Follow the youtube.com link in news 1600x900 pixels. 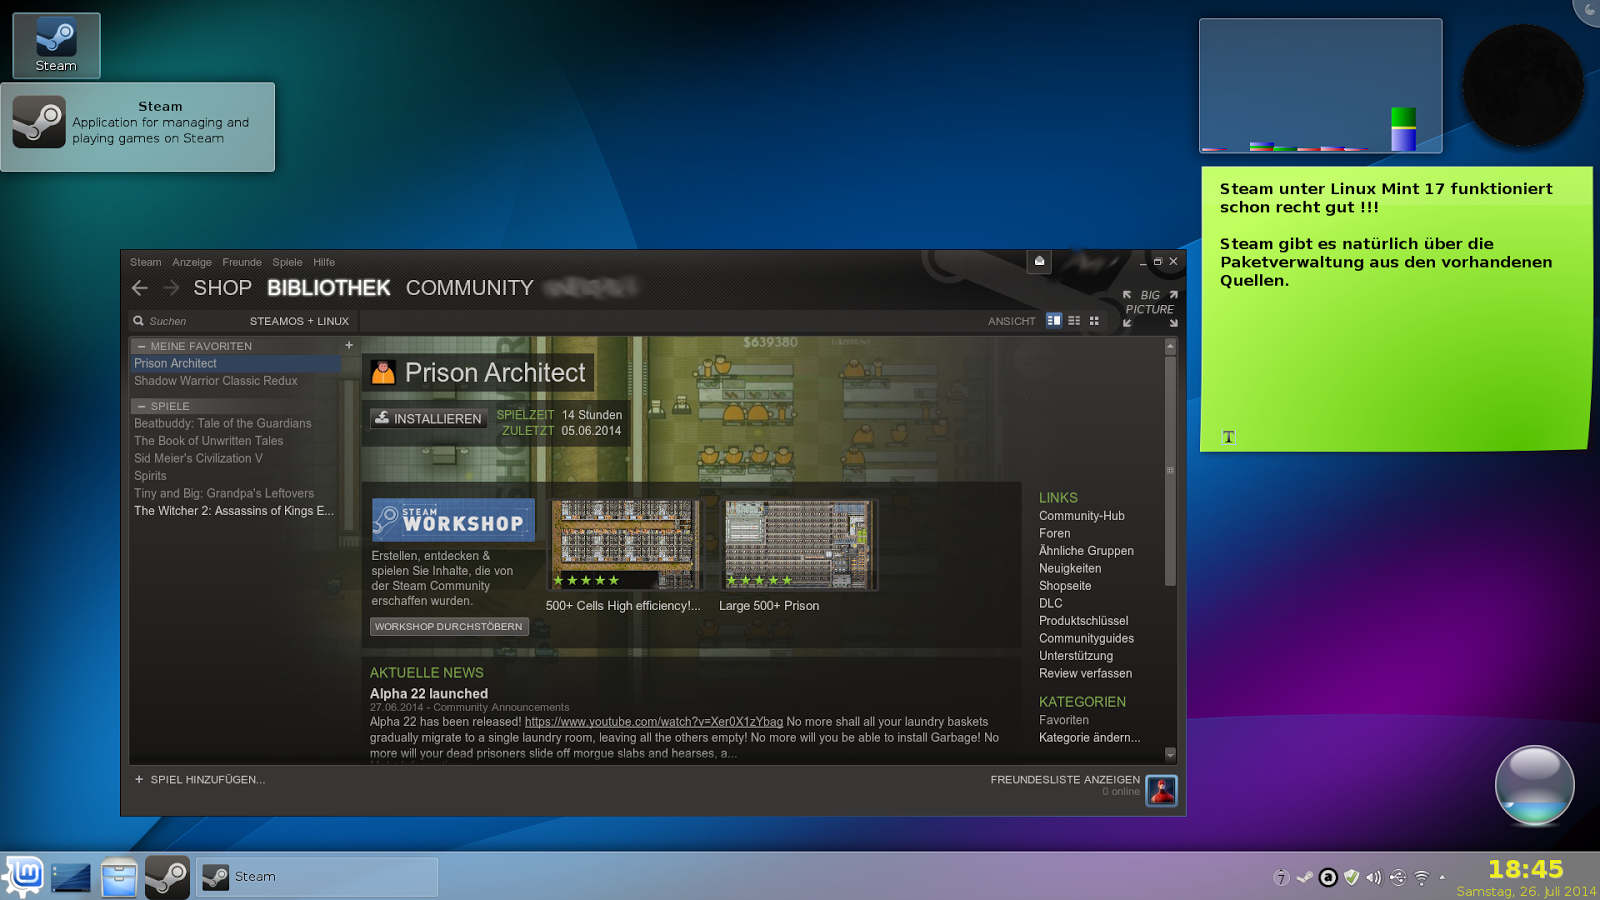(654, 722)
